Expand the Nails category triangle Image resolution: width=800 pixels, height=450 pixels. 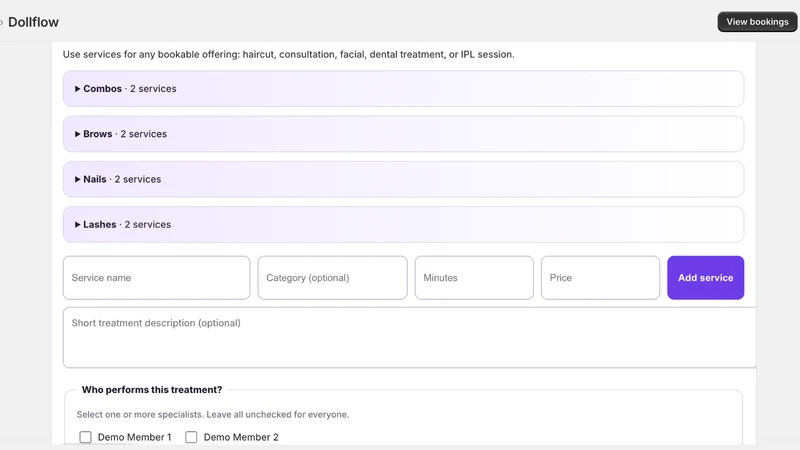point(78,179)
